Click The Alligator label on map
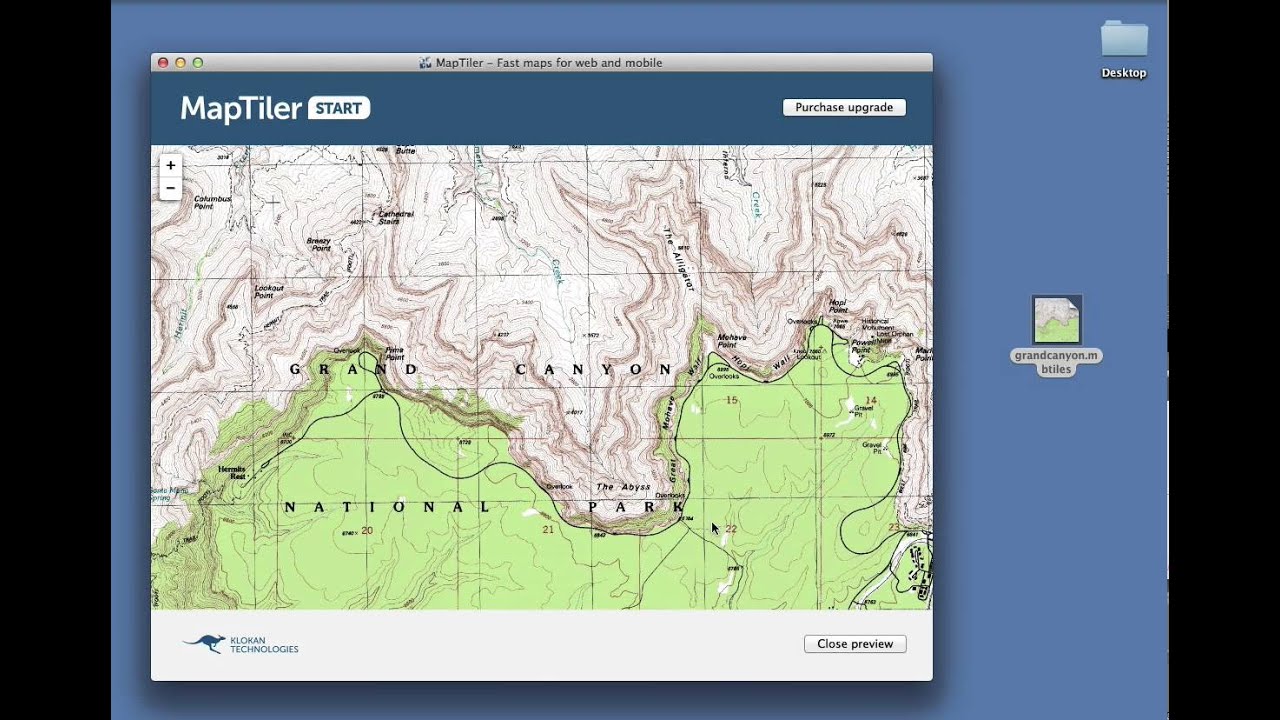This screenshot has width=1280, height=720. 678,258
